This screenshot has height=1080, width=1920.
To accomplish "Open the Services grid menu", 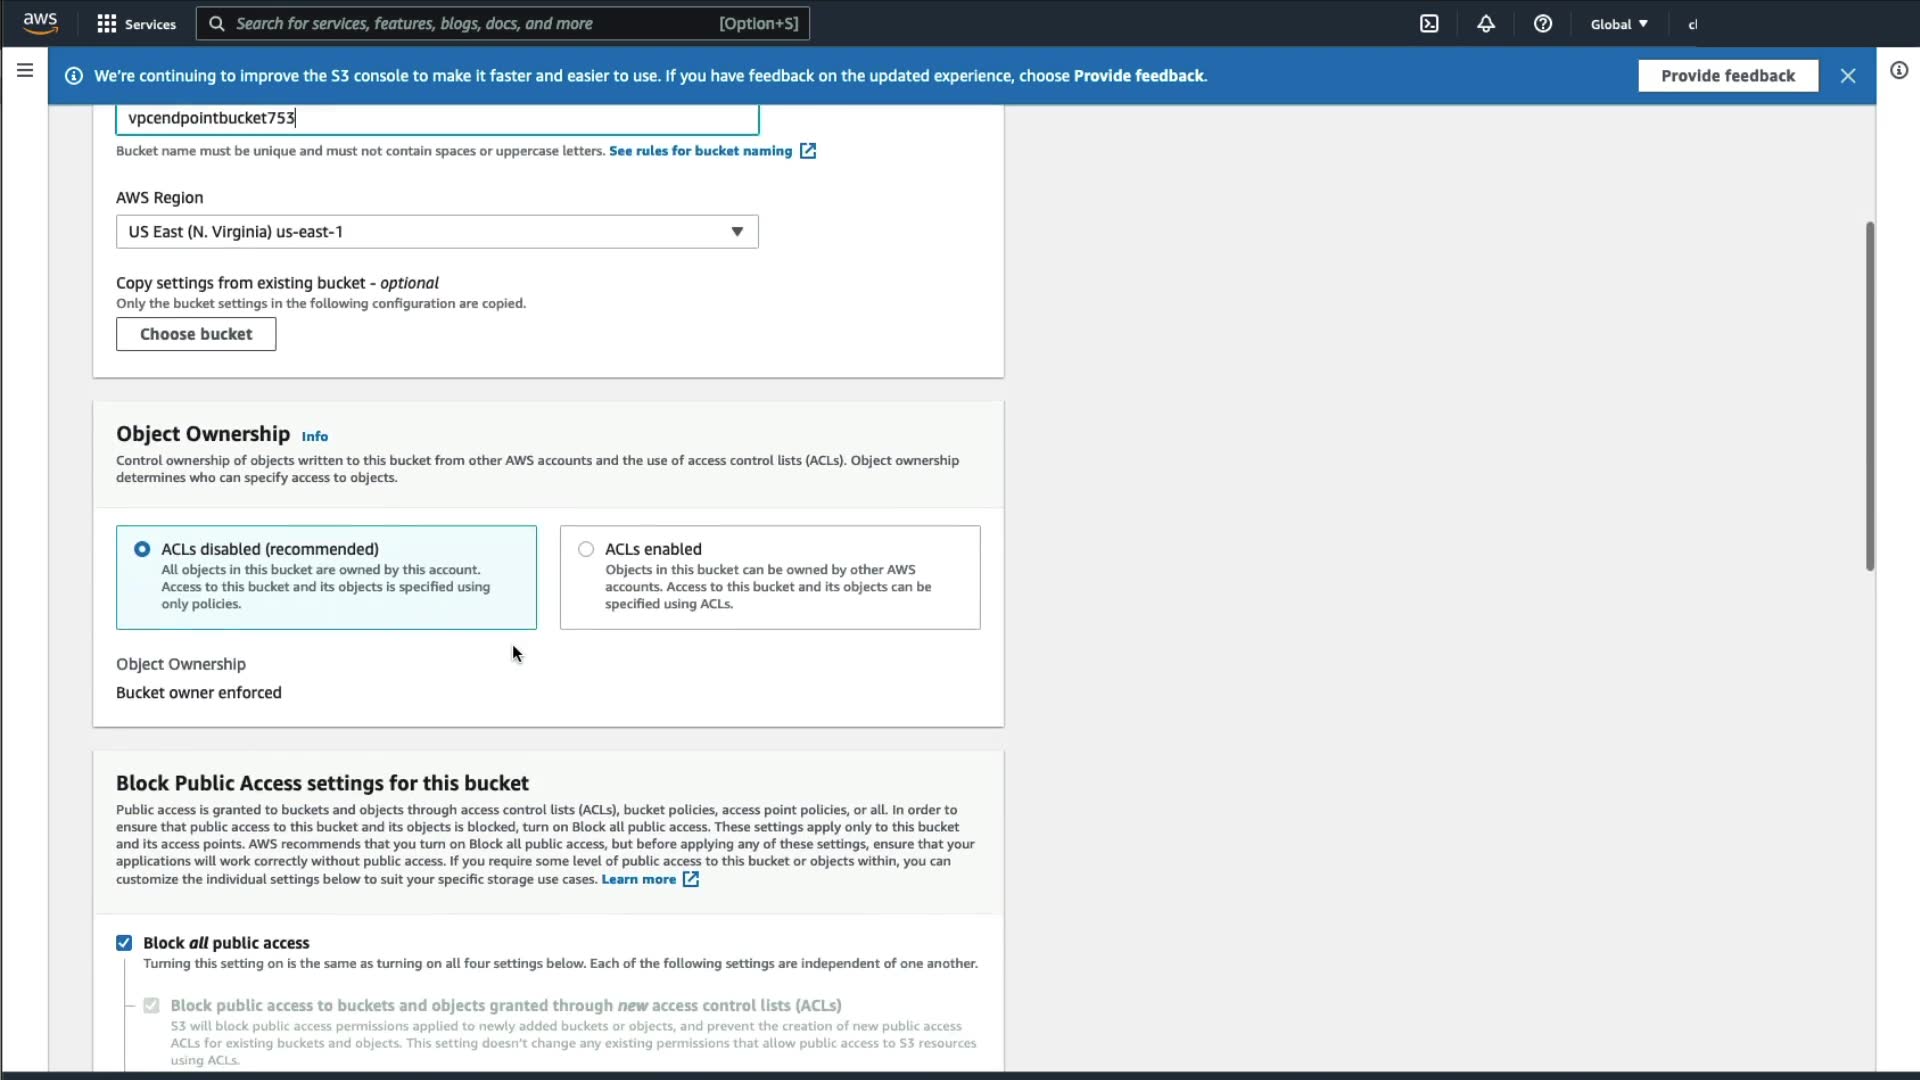I will point(136,24).
